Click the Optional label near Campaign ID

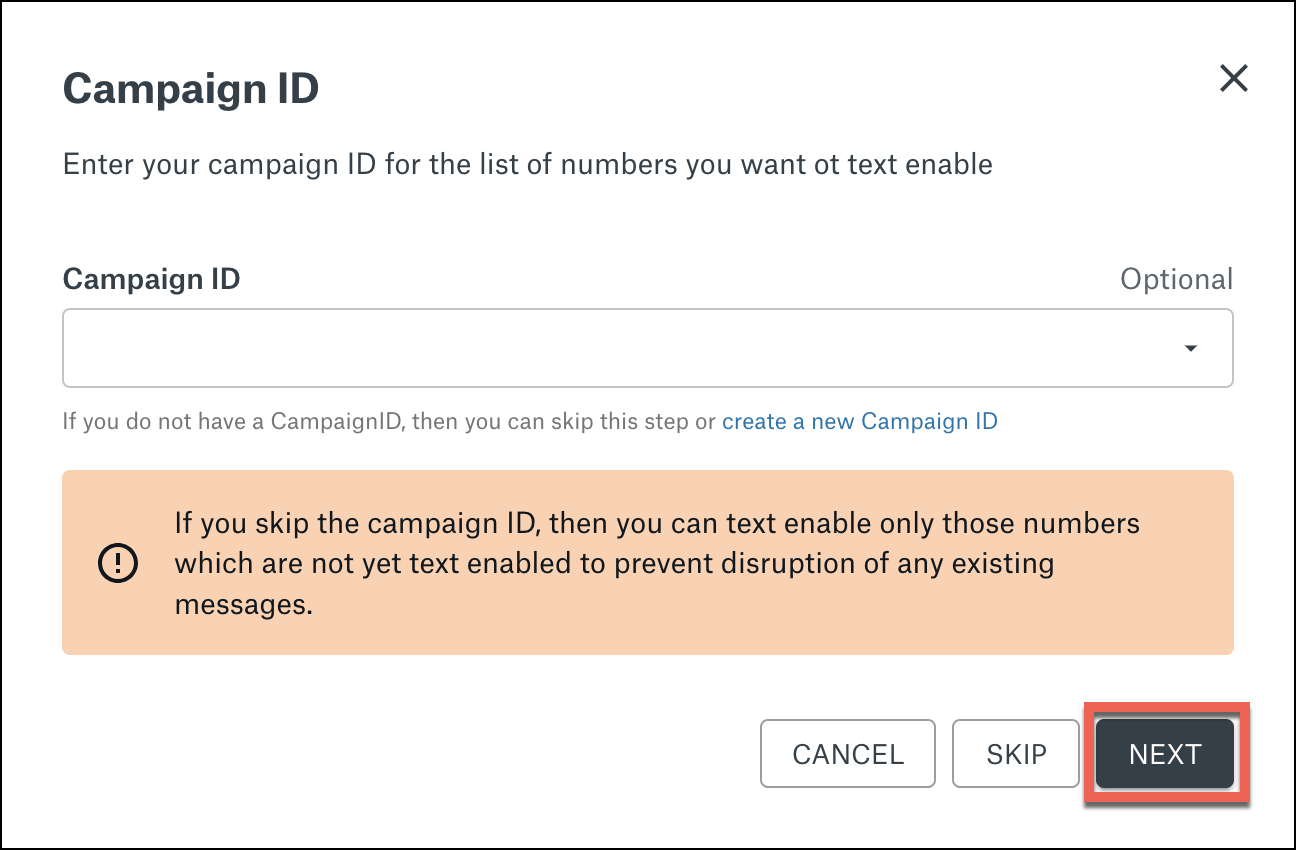click(1177, 280)
